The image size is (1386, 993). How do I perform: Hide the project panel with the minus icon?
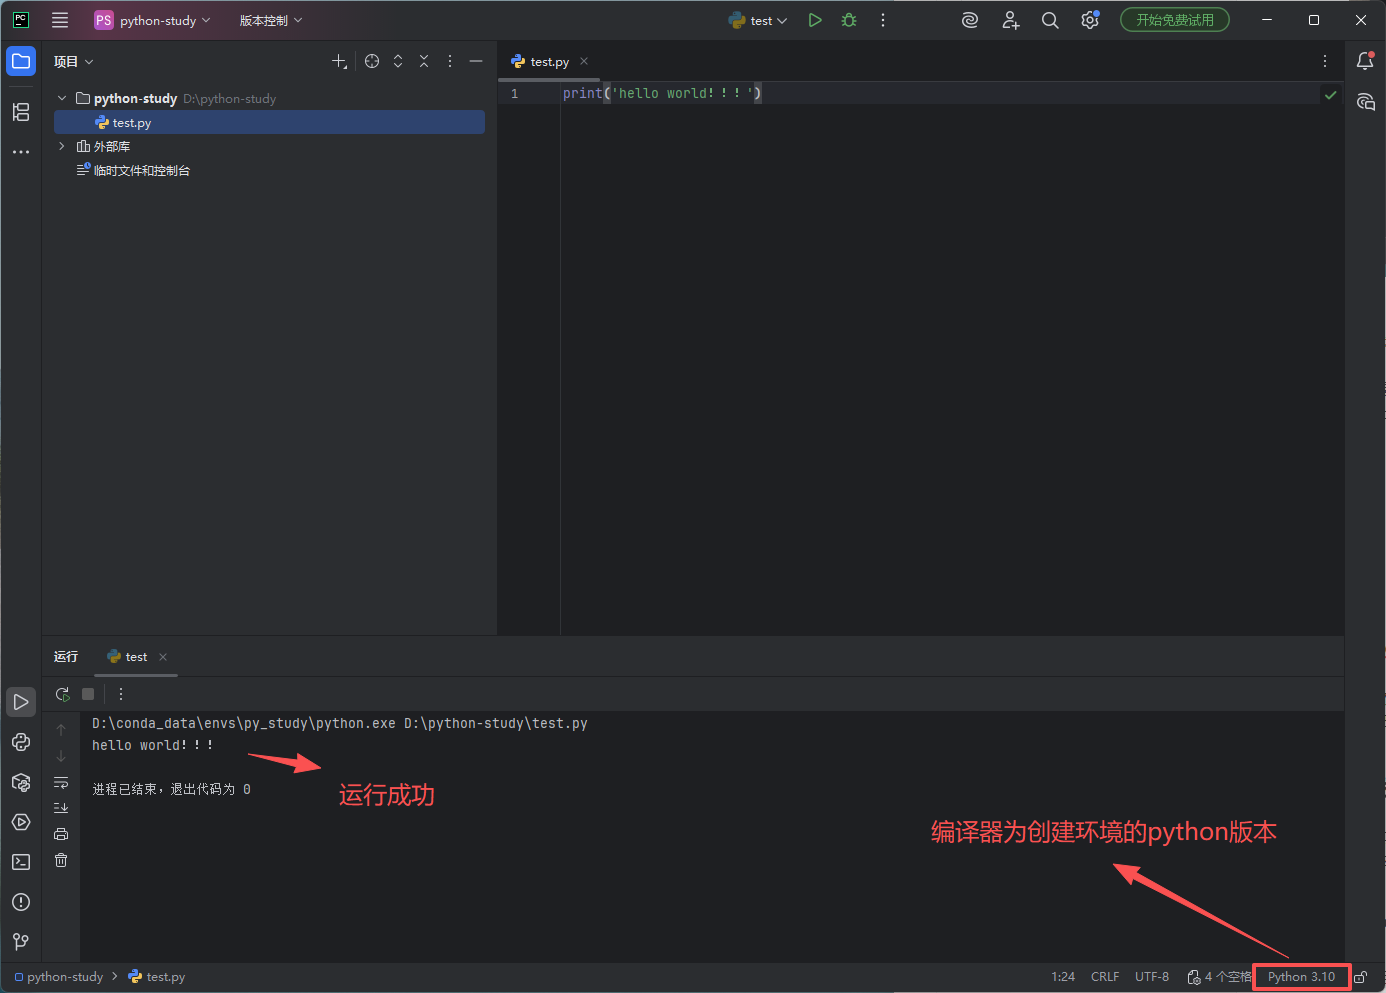[476, 61]
